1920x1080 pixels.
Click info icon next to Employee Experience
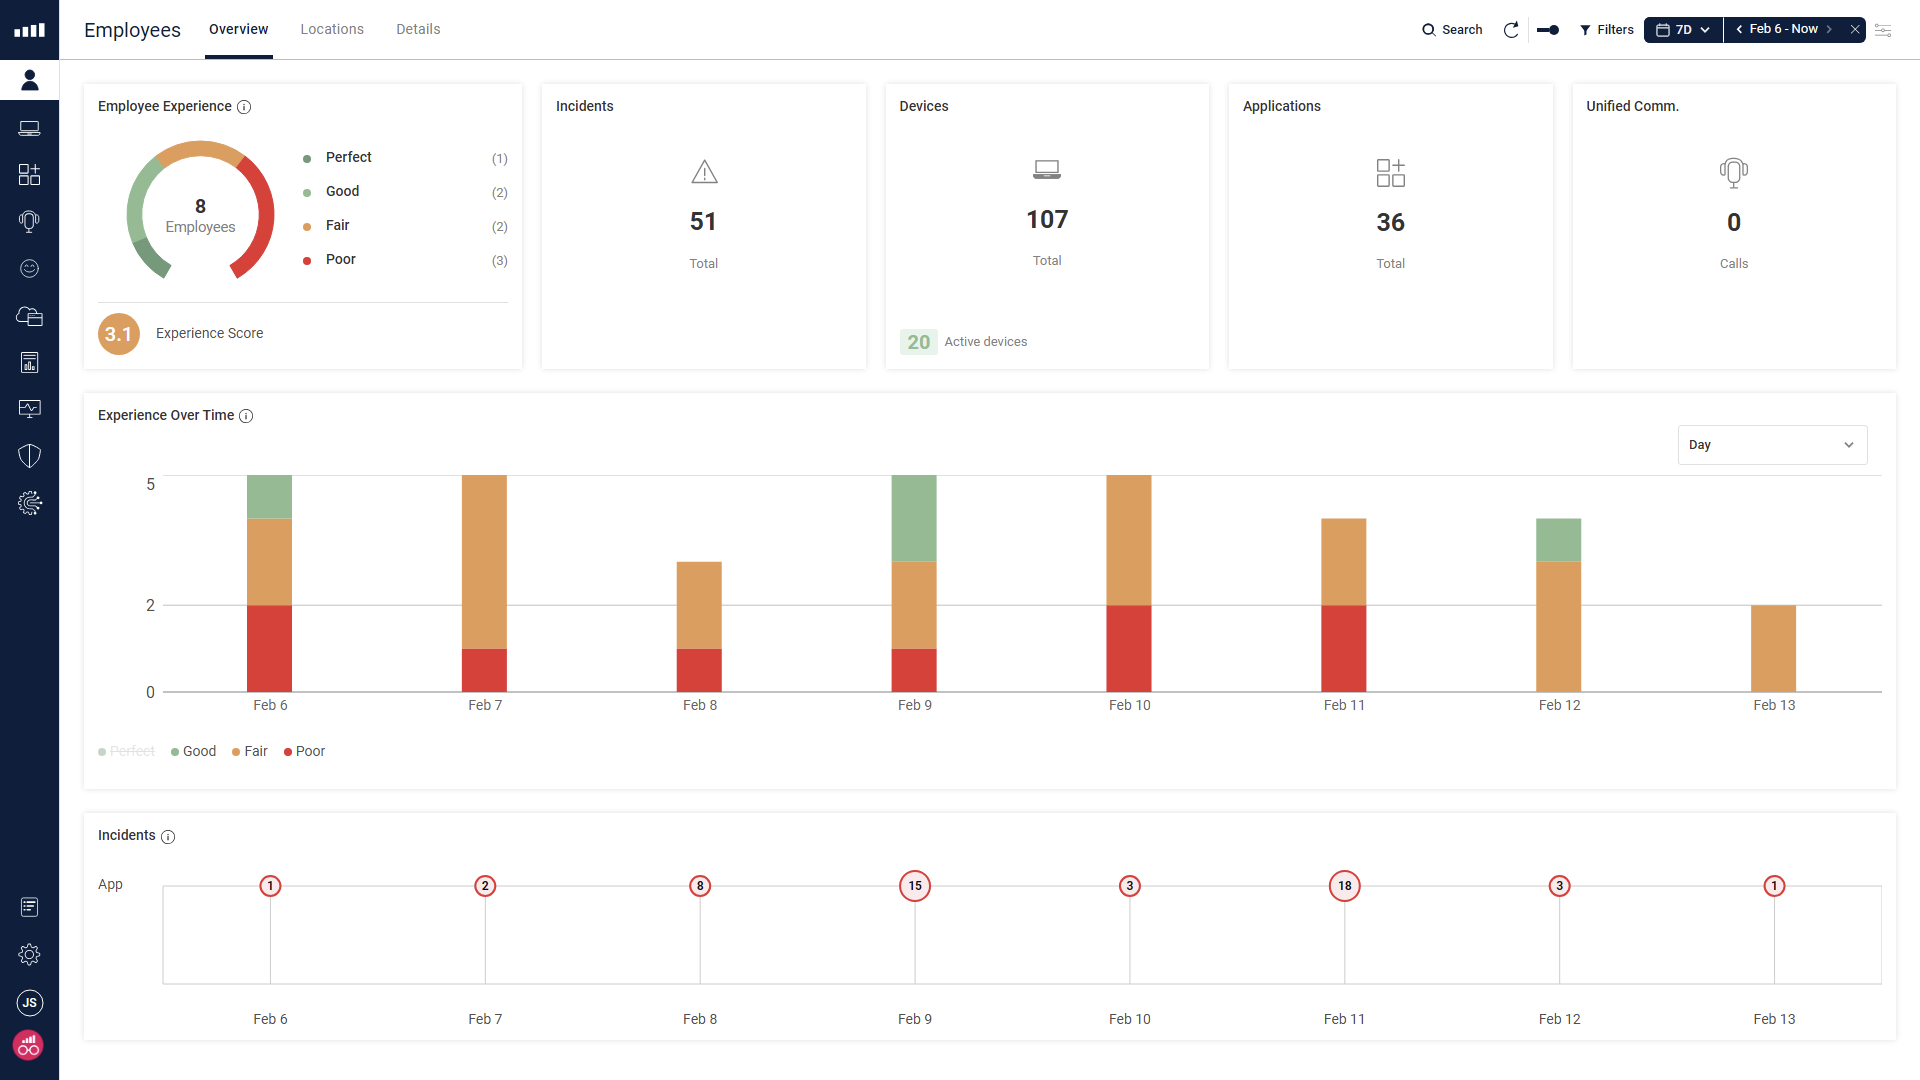[x=244, y=107]
